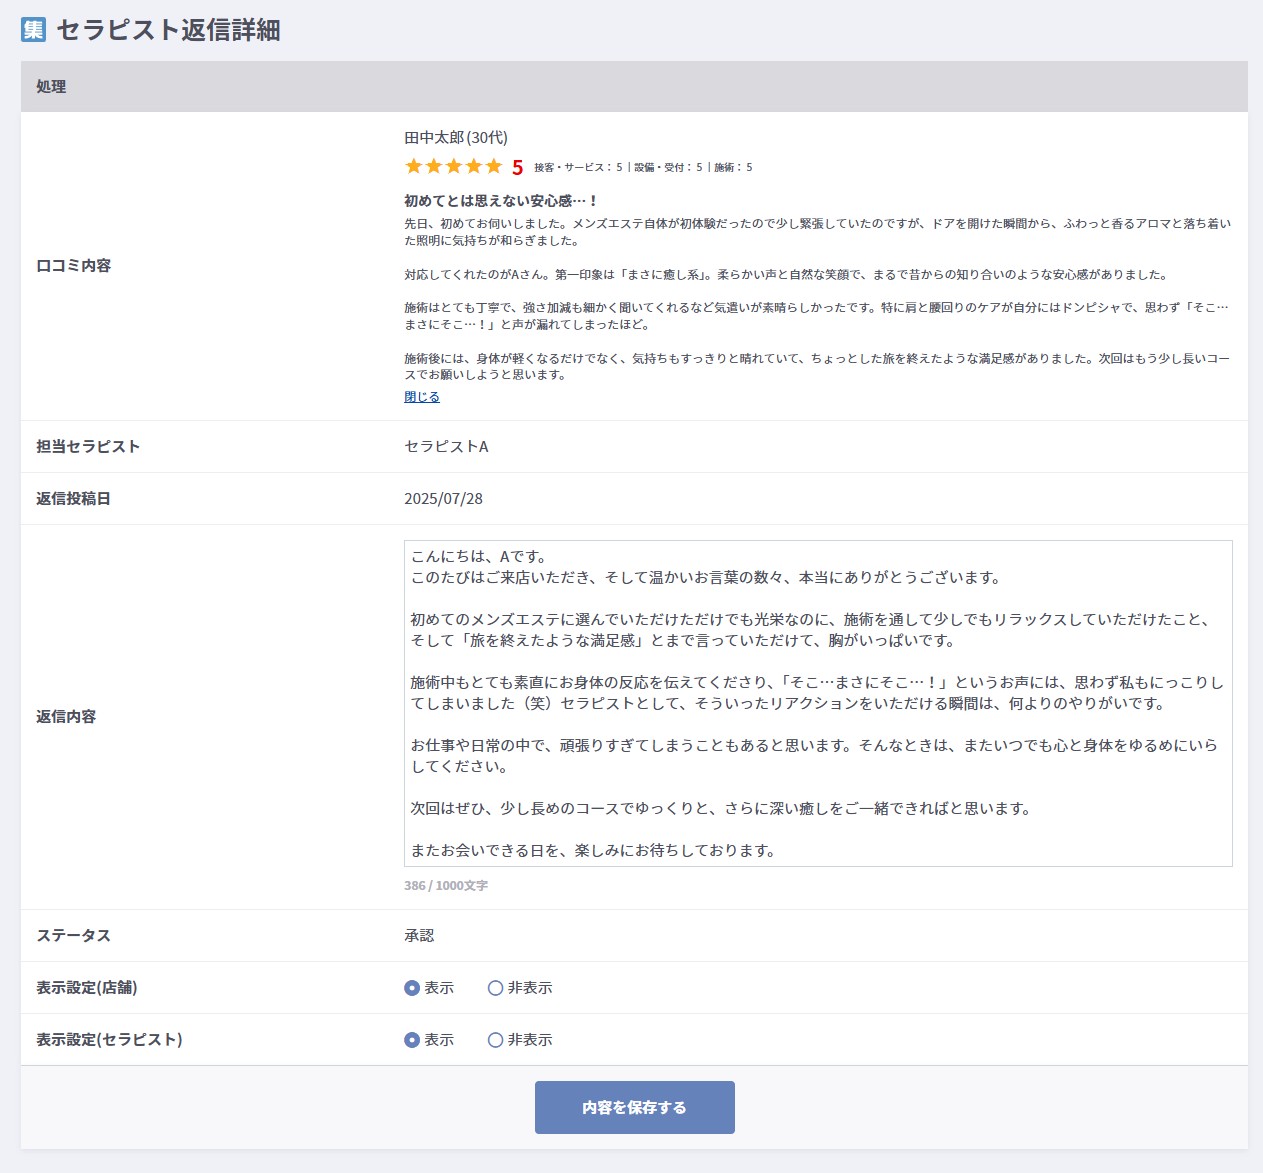Click the 返信投稿日 value 2025/07/28

(x=443, y=499)
